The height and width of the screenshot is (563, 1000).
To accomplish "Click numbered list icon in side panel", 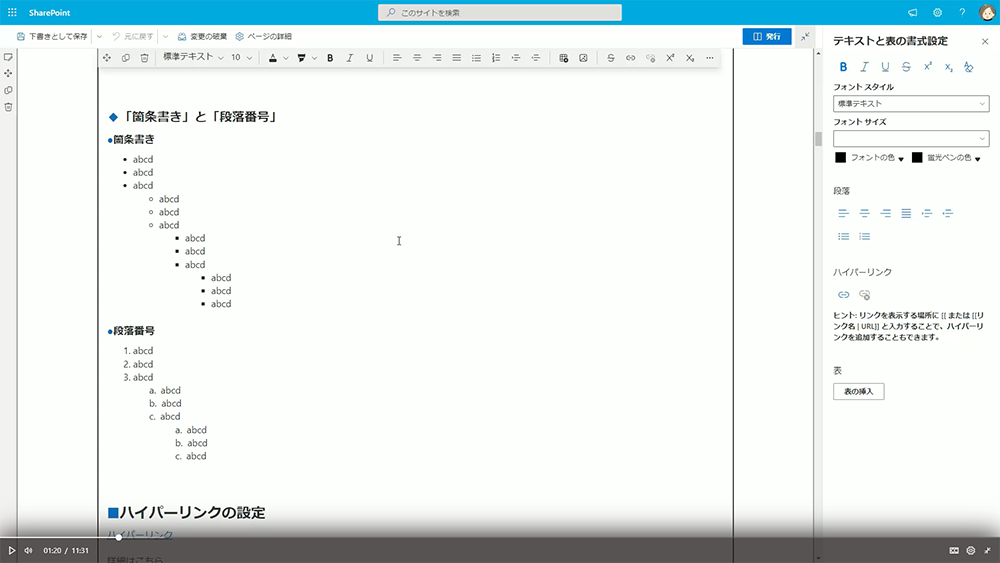I will point(865,237).
